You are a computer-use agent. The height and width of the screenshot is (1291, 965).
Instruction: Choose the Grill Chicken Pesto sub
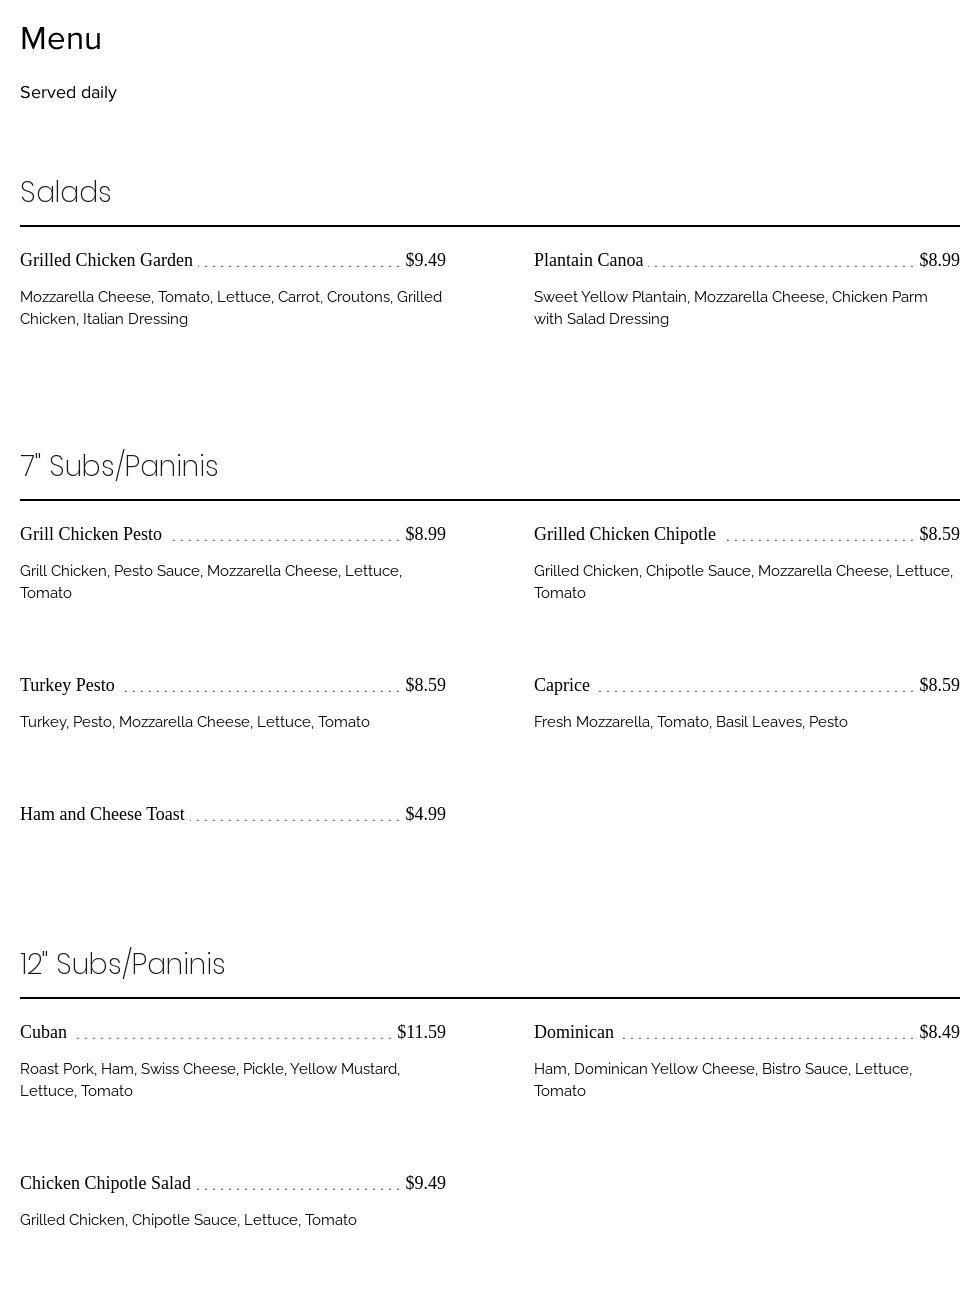point(91,534)
